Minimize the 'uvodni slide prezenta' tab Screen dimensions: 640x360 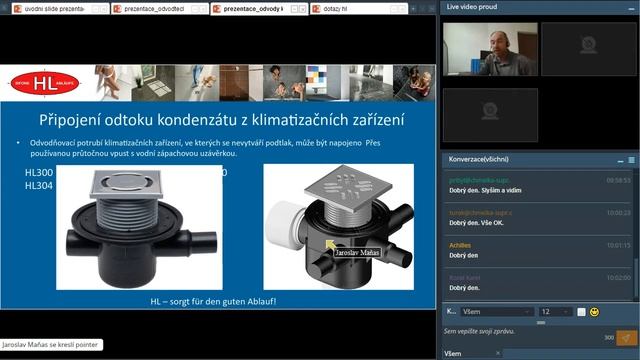pos(96,9)
